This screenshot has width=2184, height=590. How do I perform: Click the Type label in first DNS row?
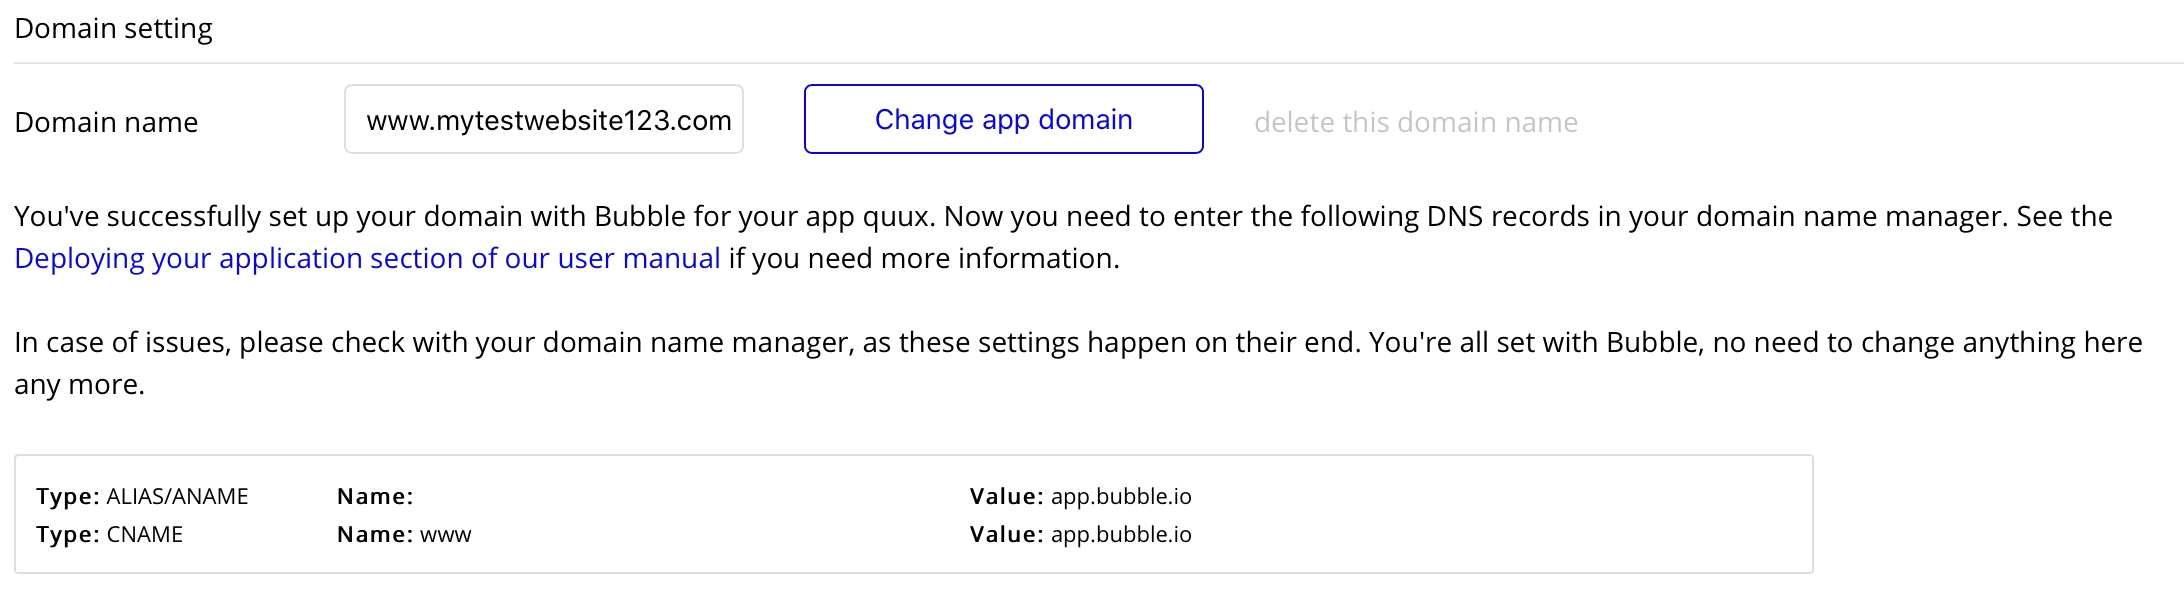pyautogui.click(x=68, y=496)
